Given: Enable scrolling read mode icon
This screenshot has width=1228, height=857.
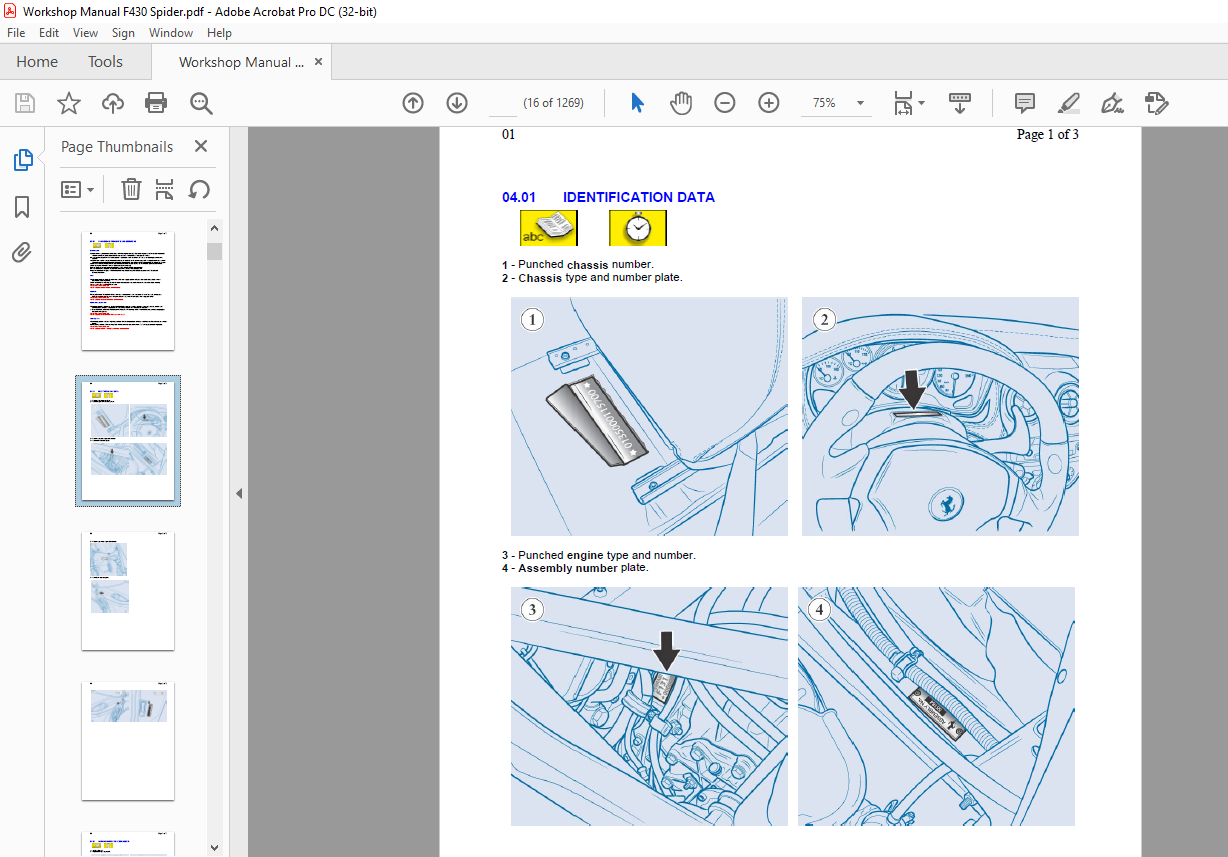Looking at the screenshot, I should [959, 103].
